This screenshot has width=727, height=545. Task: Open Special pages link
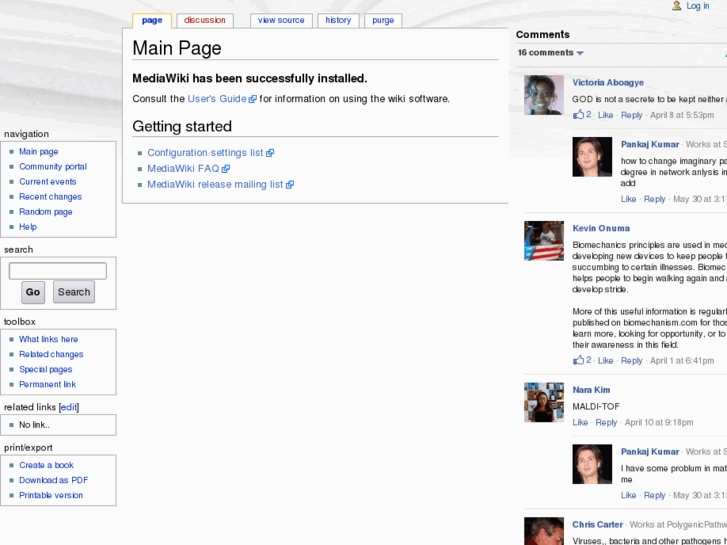point(45,370)
